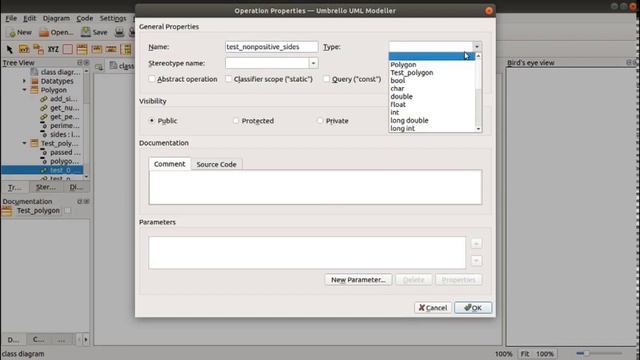The width and height of the screenshot is (640, 360).
Task: Click the Parameters list box
Action: (x=307, y=253)
